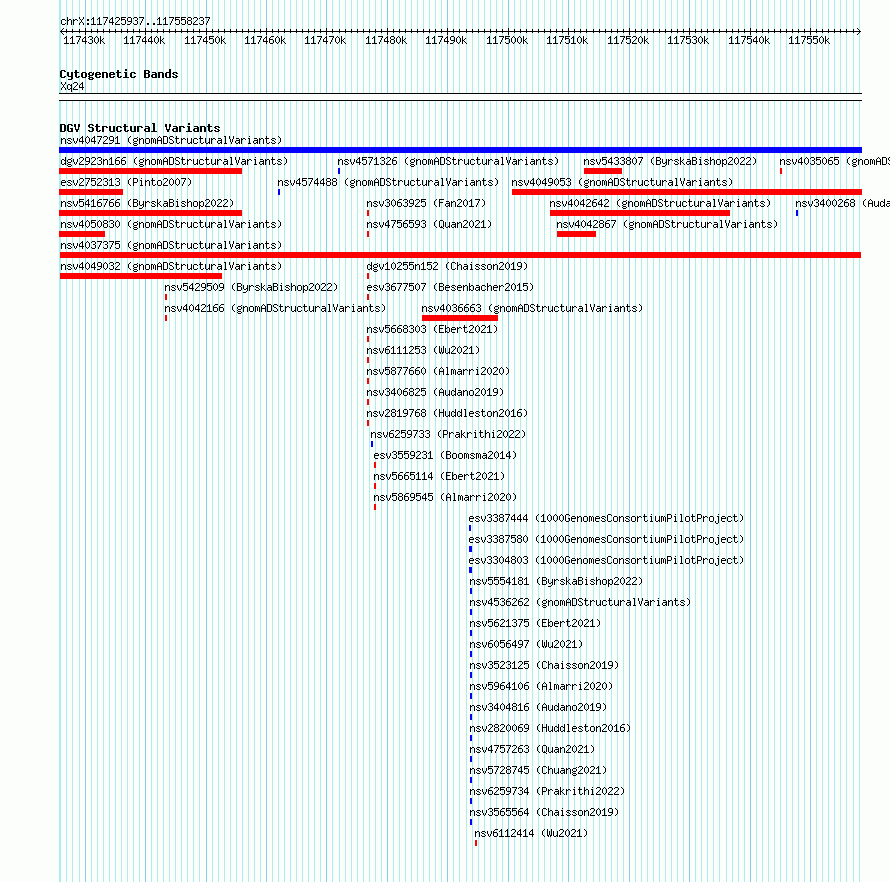Viewport: 890px width, 882px height.
Task: Open nsv4049032 gnomAD variant label
Action: [171, 266]
